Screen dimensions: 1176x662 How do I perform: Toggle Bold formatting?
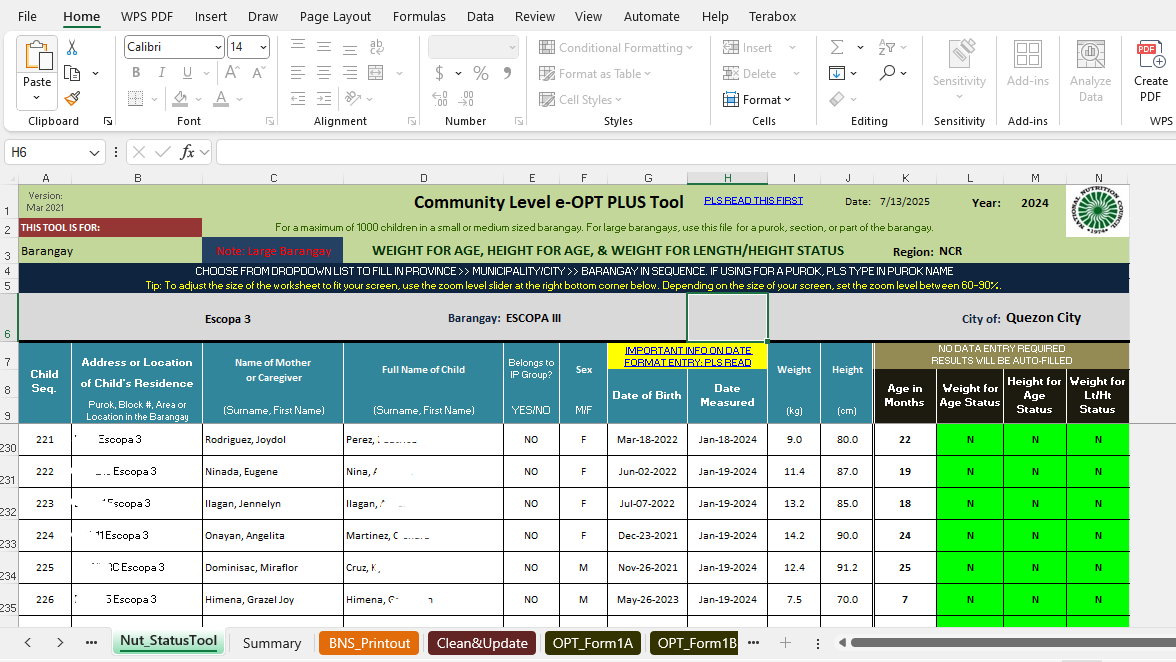[136, 73]
